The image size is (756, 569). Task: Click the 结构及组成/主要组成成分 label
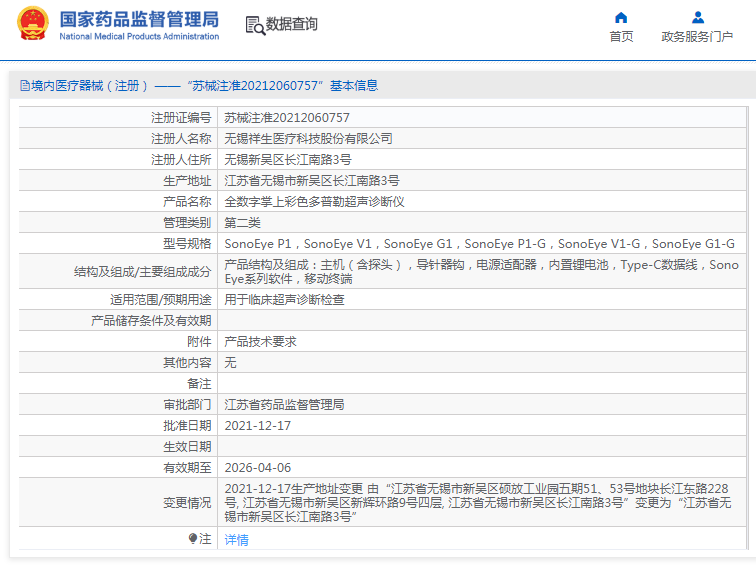[143, 272]
